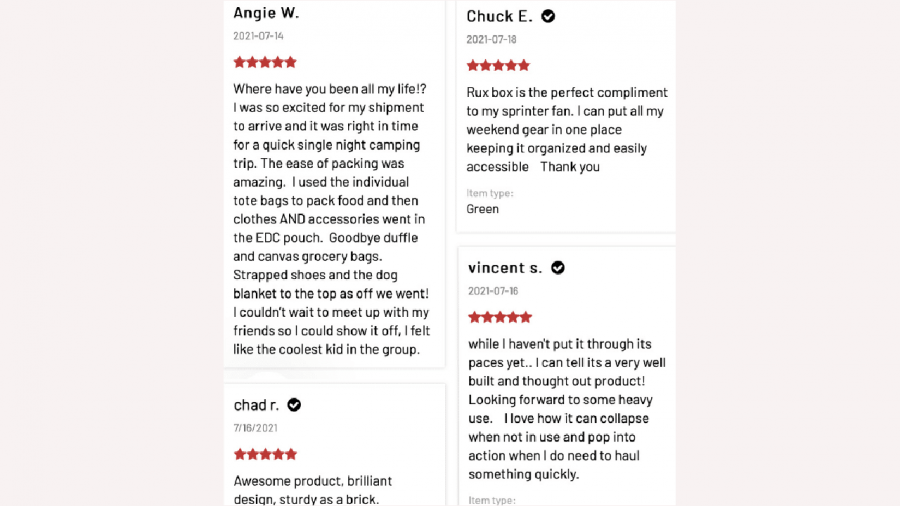Click the verified badge beside Chuck E.
Screen dimensions: 900x506
(x=548, y=16)
